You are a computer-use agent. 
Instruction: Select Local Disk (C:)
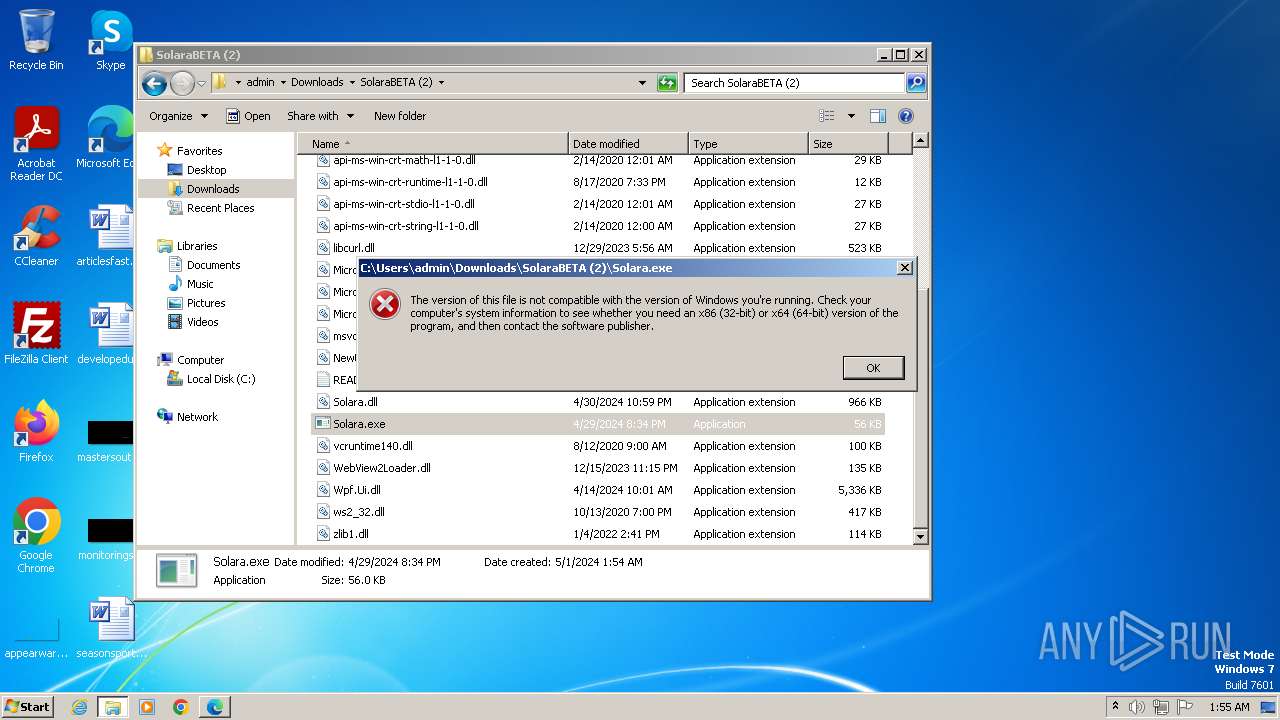pos(220,379)
